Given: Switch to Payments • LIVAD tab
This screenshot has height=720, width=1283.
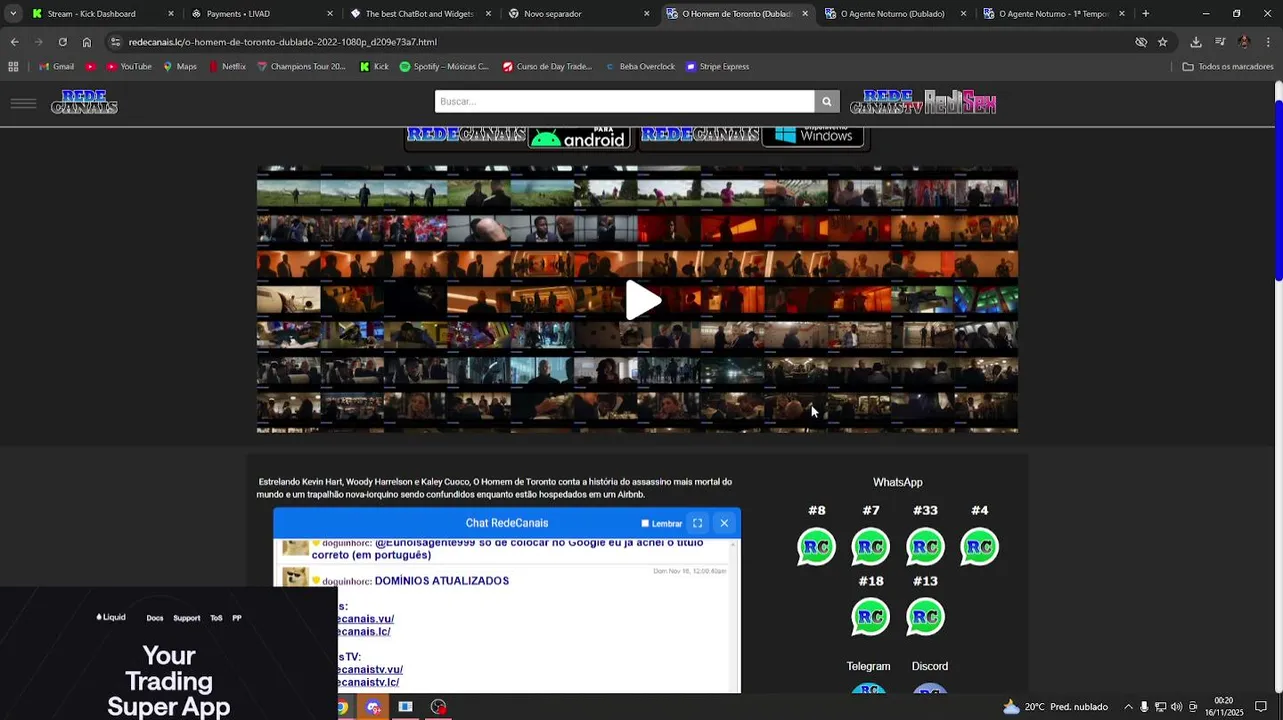Looking at the screenshot, I should pyautogui.click(x=261, y=14).
